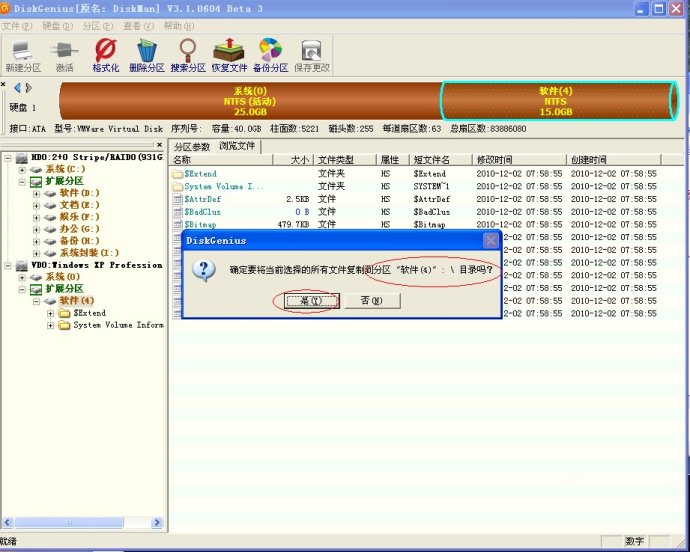
Task: Select 文档(E:) partition in tree
Action: (79, 205)
